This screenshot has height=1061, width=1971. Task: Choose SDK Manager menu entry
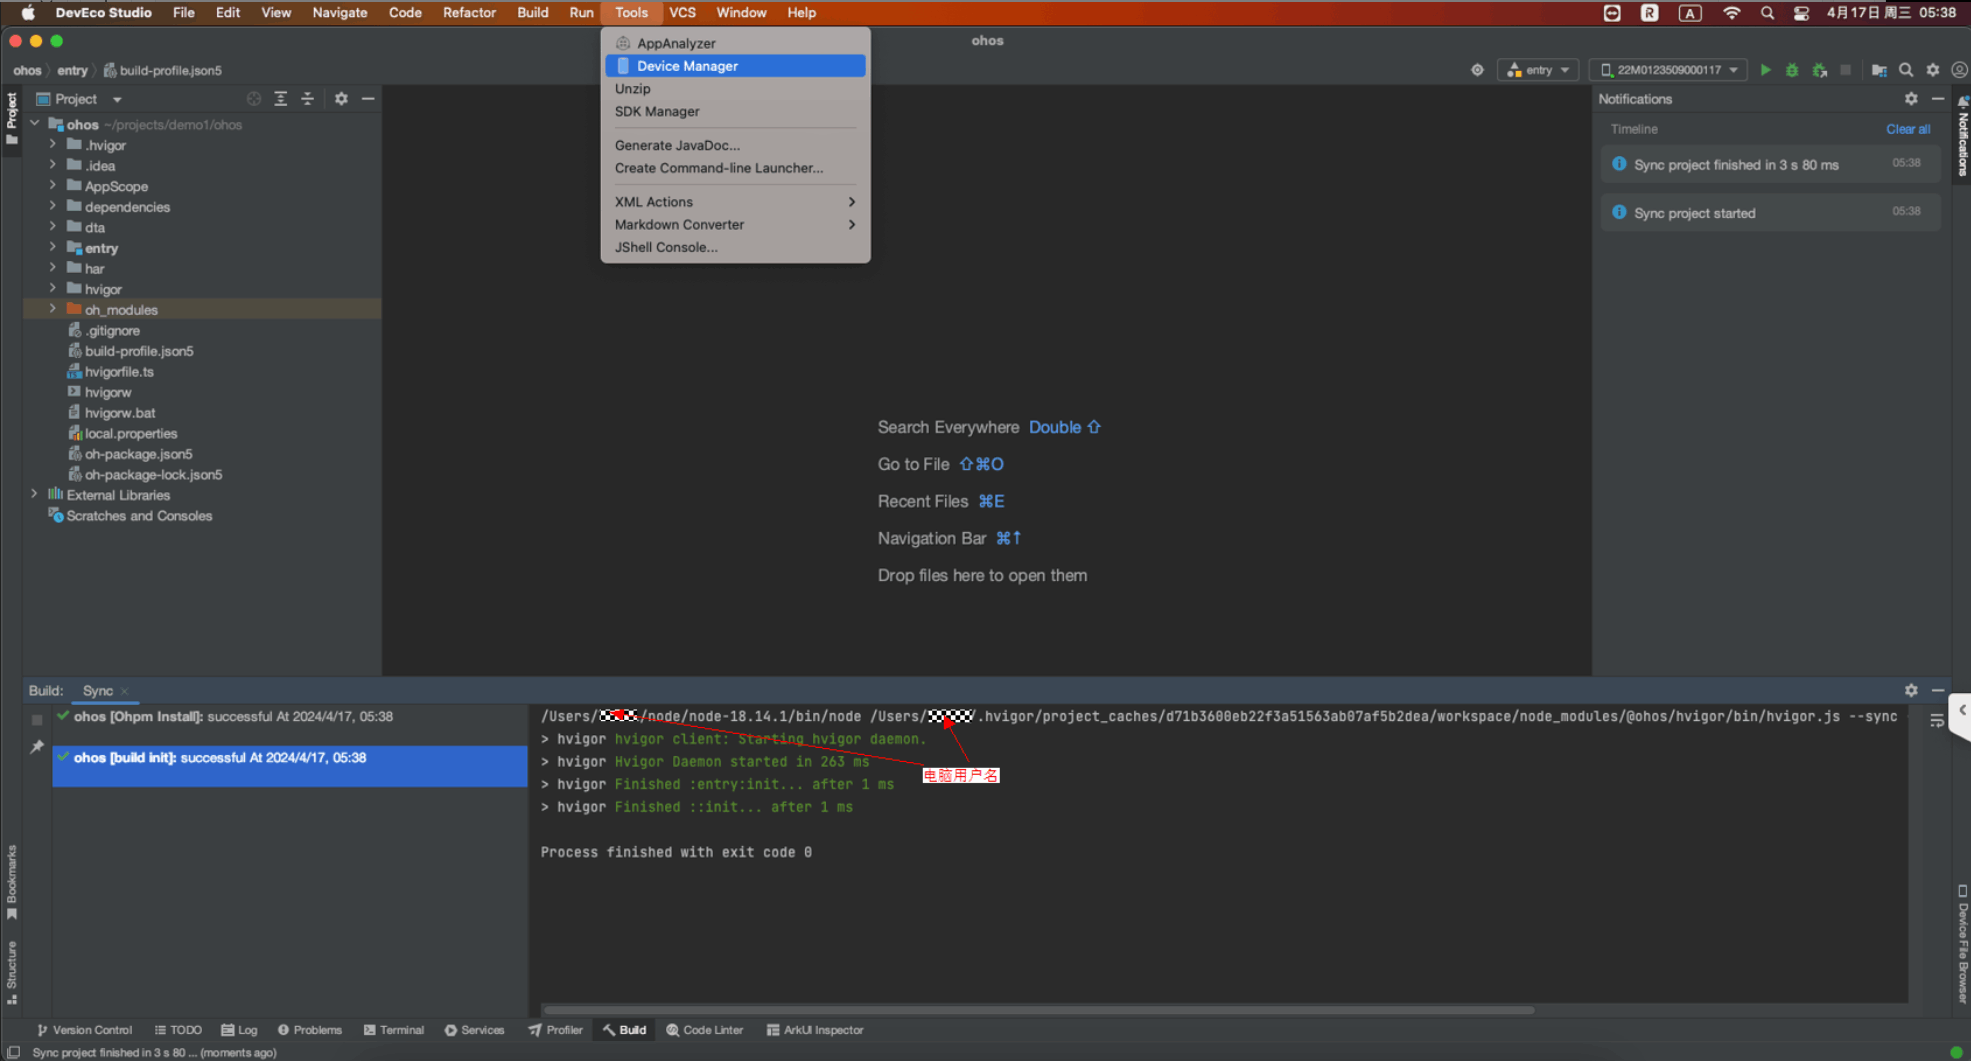(735, 111)
